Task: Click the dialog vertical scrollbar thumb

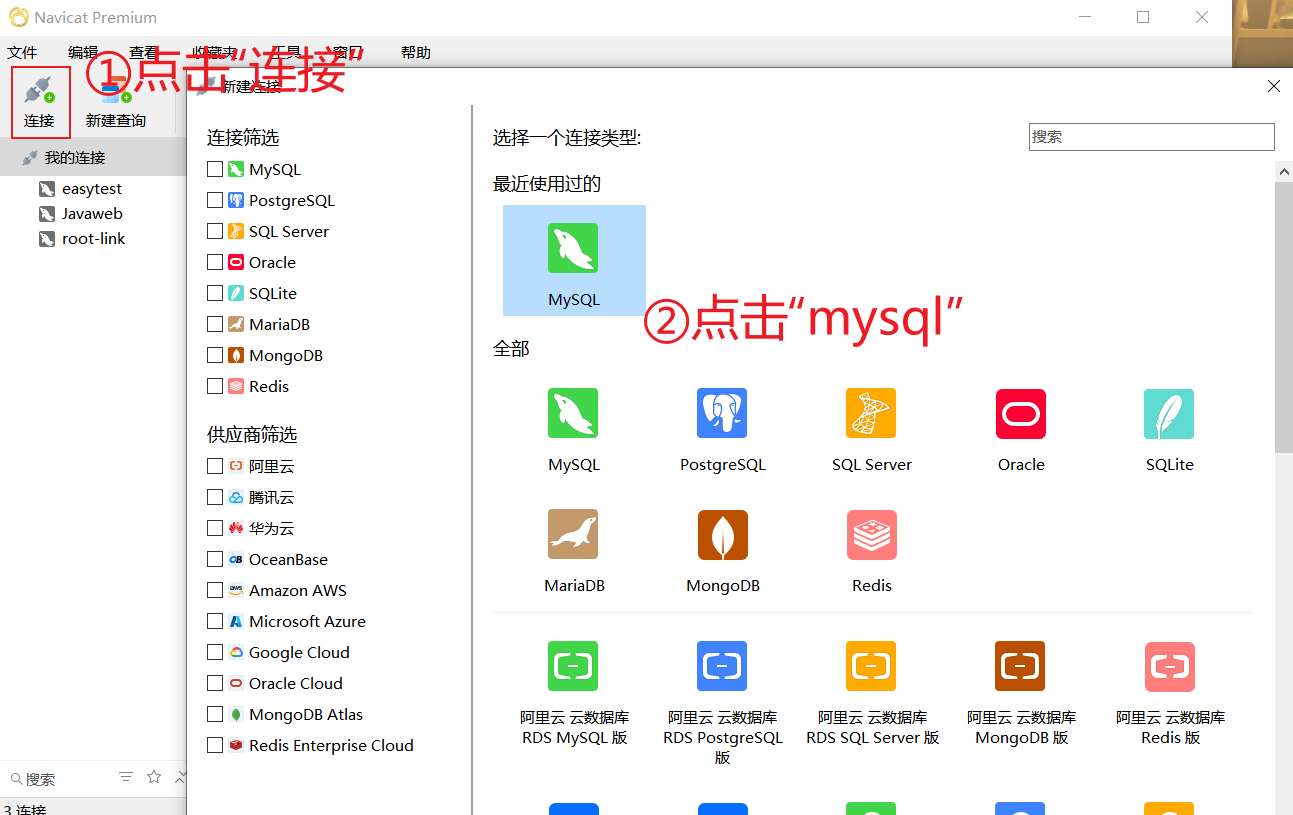Action: 1284,318
